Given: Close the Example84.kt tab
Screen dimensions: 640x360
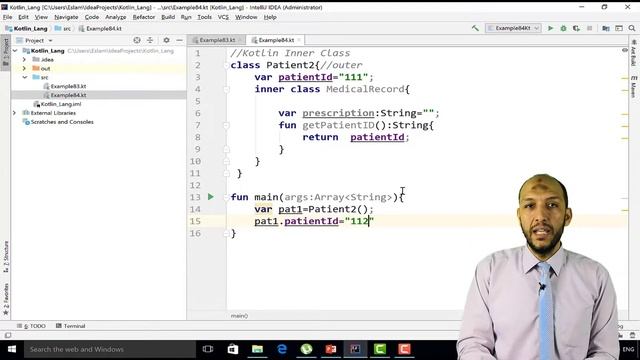Looking at the screenshot, I should point(299,40).
